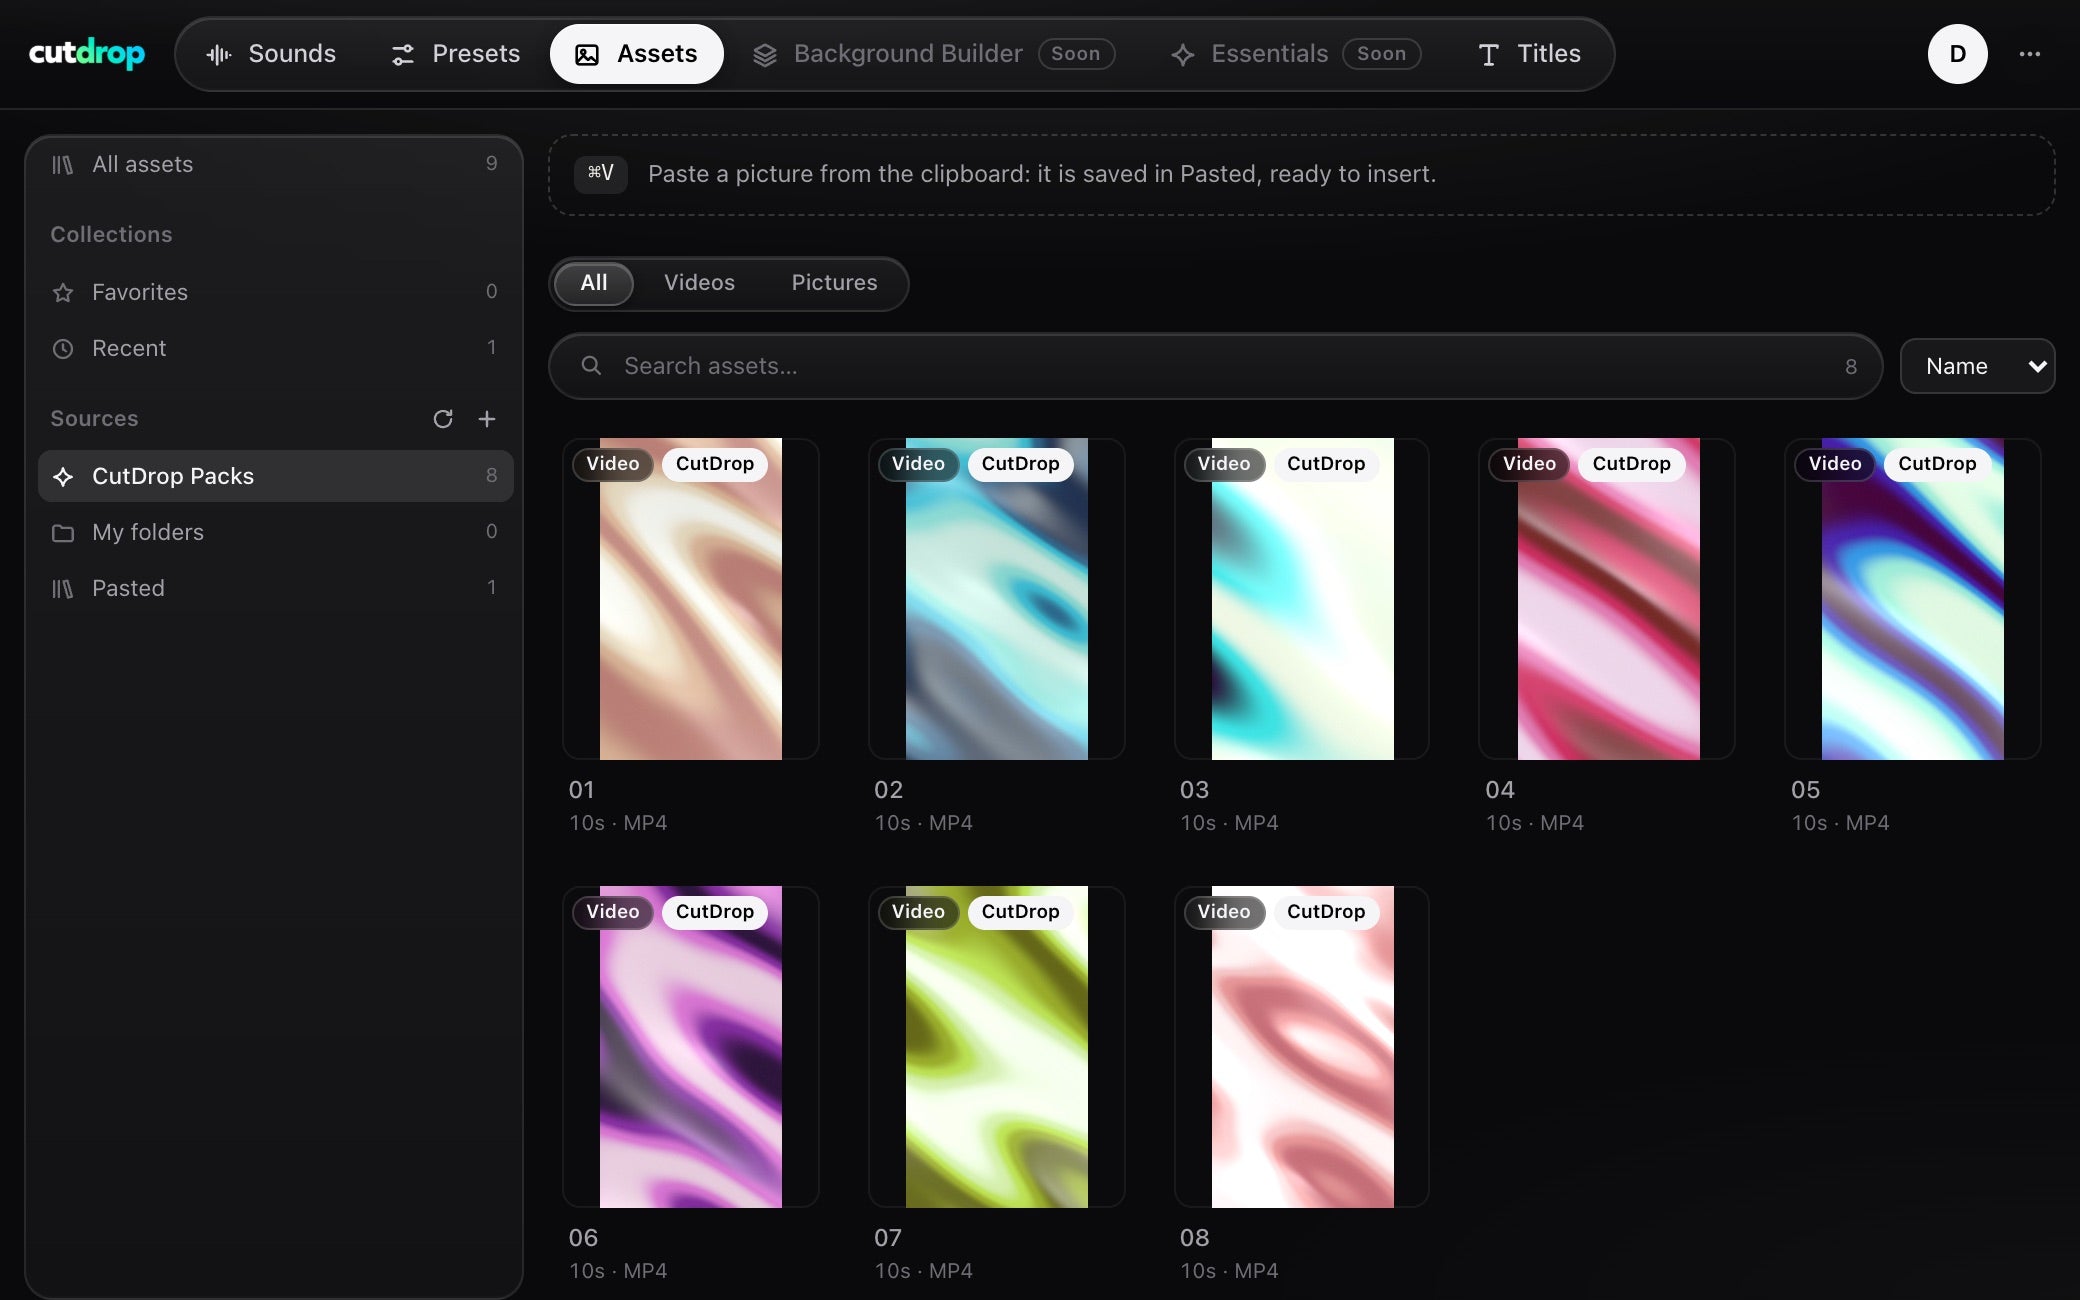
Task: Open the Titles tab
Action: (1529, 54)
